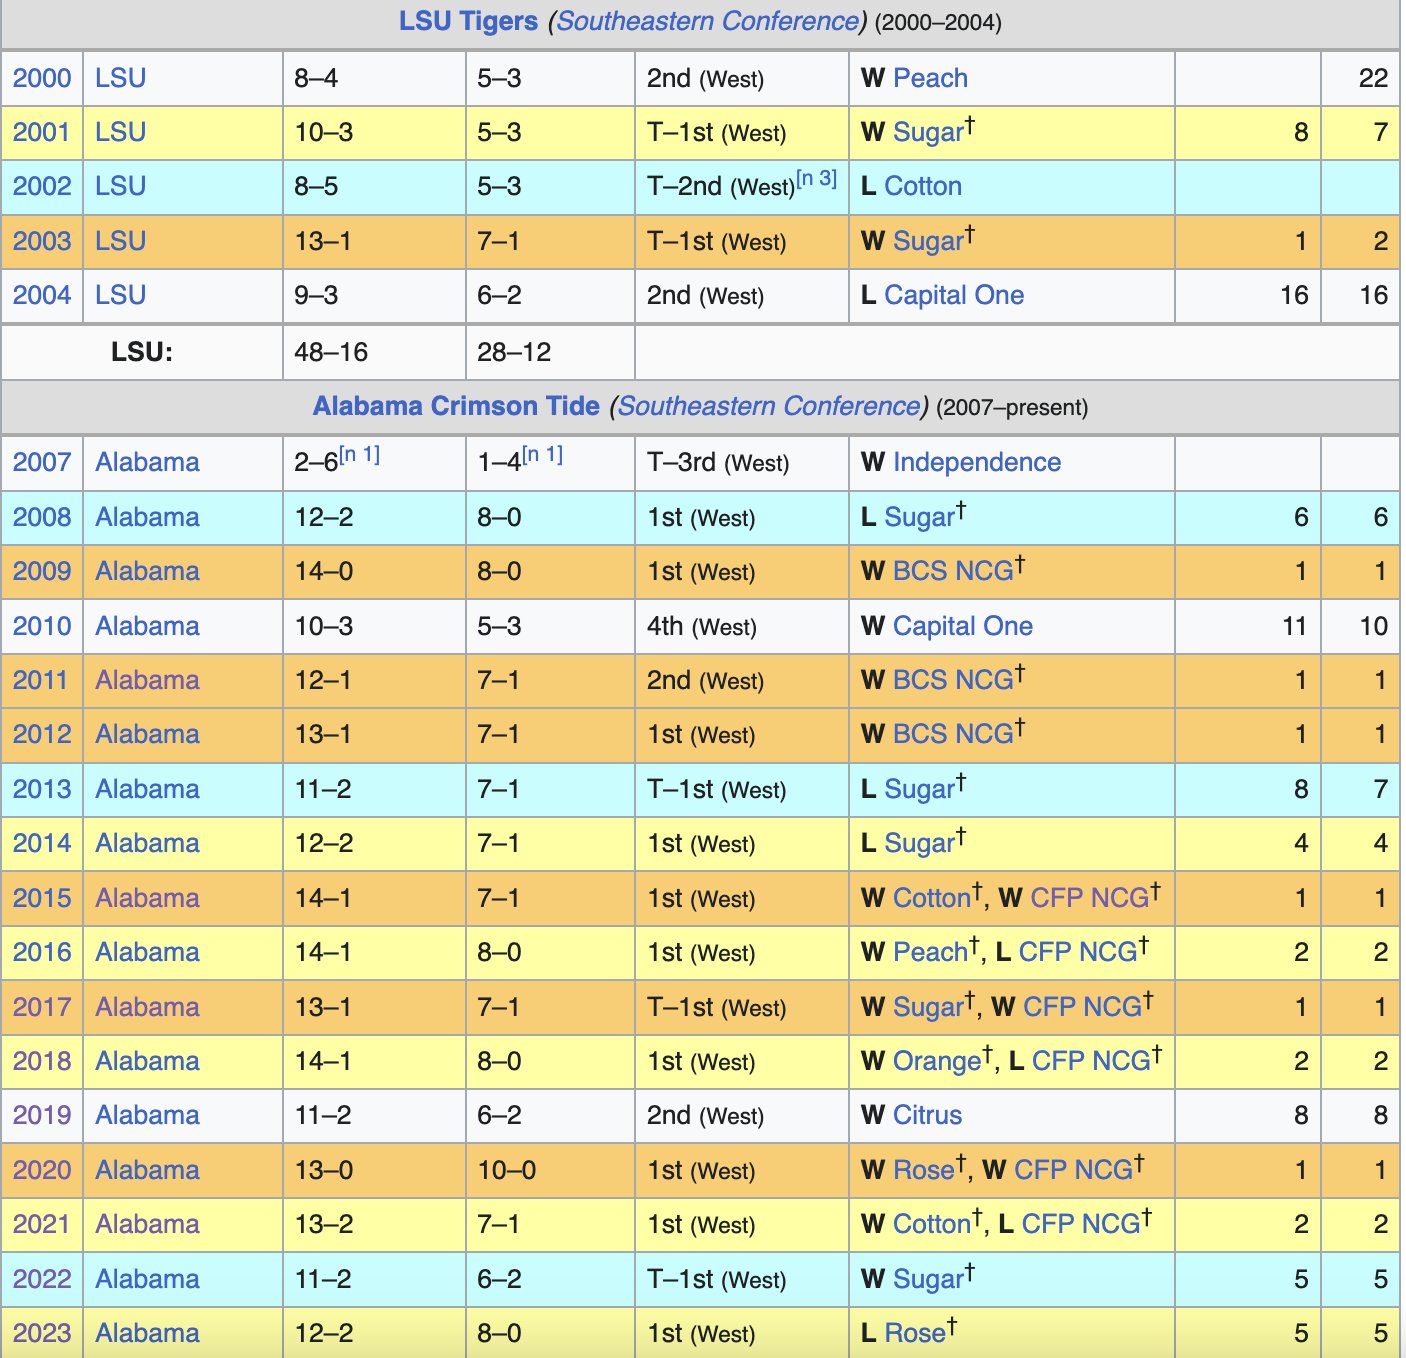
Task: Open the Orange bowl link in the 2018 row
Action: [937, 1061]
